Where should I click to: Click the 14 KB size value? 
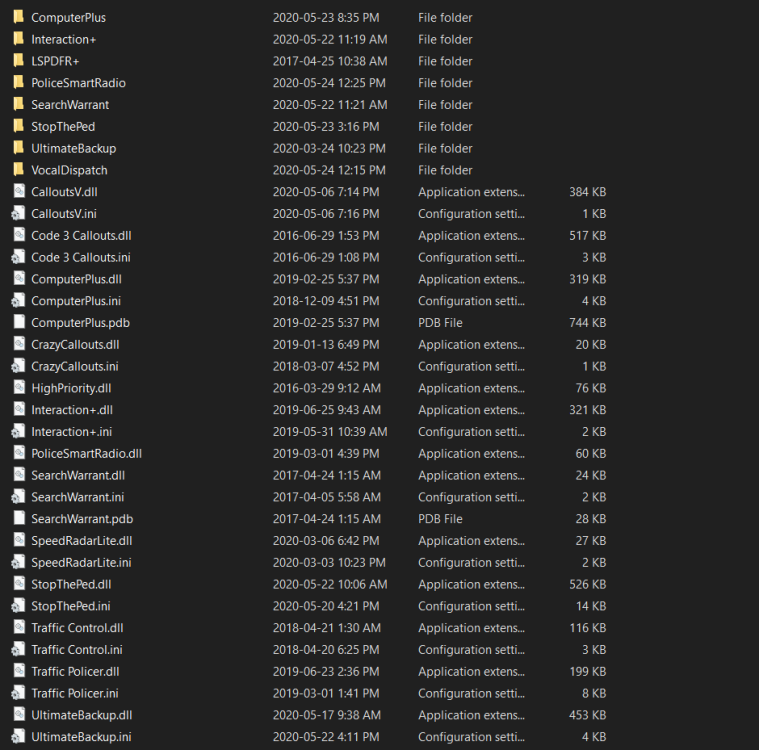coord(590,606)
